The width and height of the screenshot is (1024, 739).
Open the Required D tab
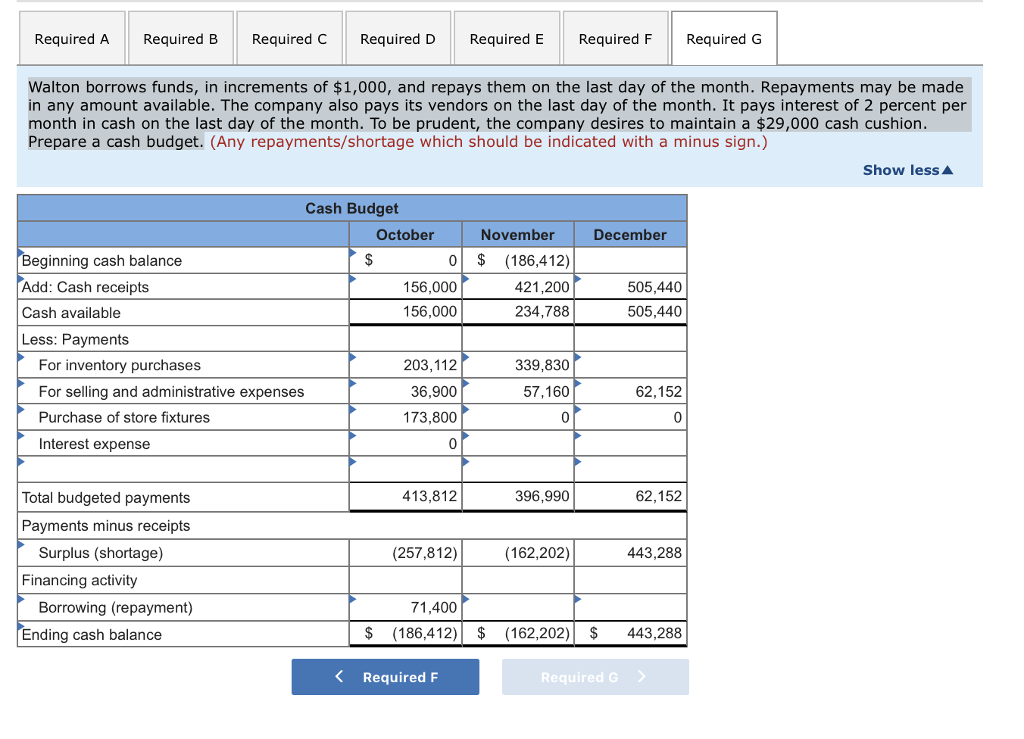[x=398, y=39]
